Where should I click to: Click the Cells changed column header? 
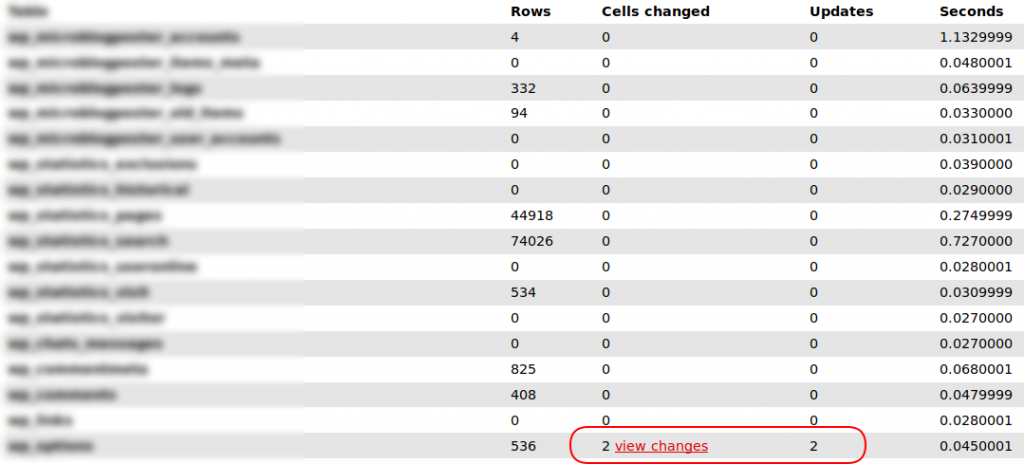pos(656,11)
